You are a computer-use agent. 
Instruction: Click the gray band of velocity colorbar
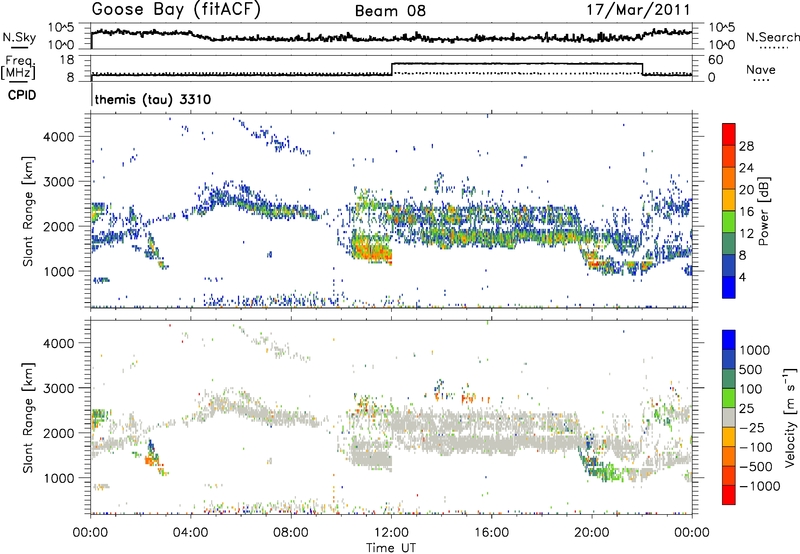tap(729, 418)
